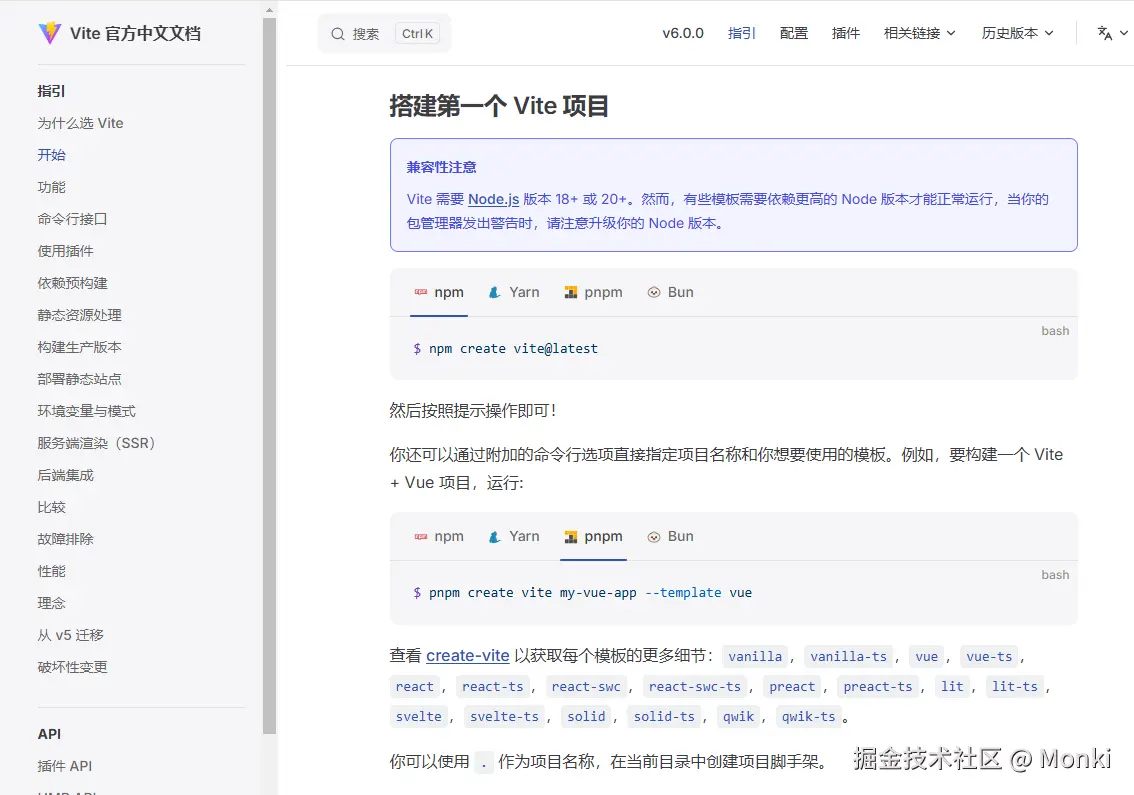1134x795 pixels.
Task: Open 破坏性变更 in sidebar
Action: point(72,667)
